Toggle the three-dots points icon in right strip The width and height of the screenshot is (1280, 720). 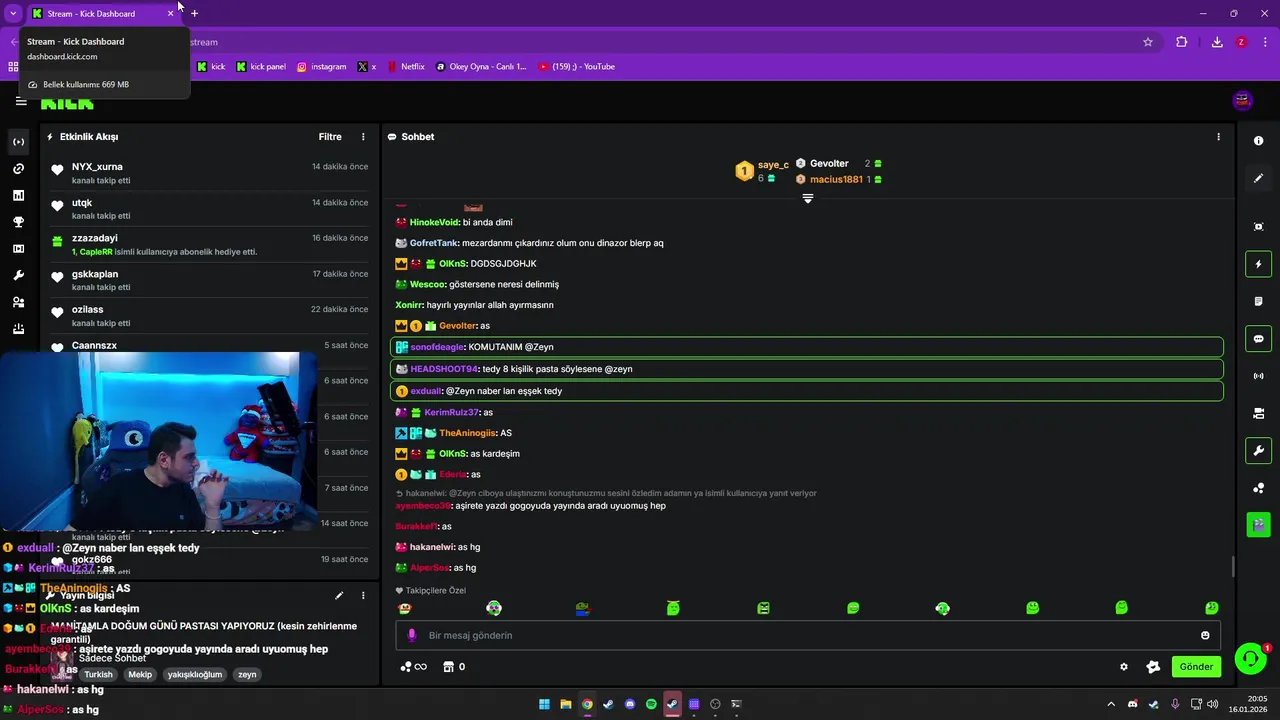pos(1258,488)
